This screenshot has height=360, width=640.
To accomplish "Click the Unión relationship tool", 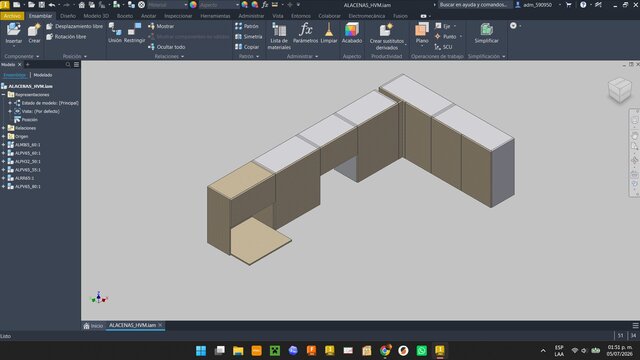I will point(115,33).
